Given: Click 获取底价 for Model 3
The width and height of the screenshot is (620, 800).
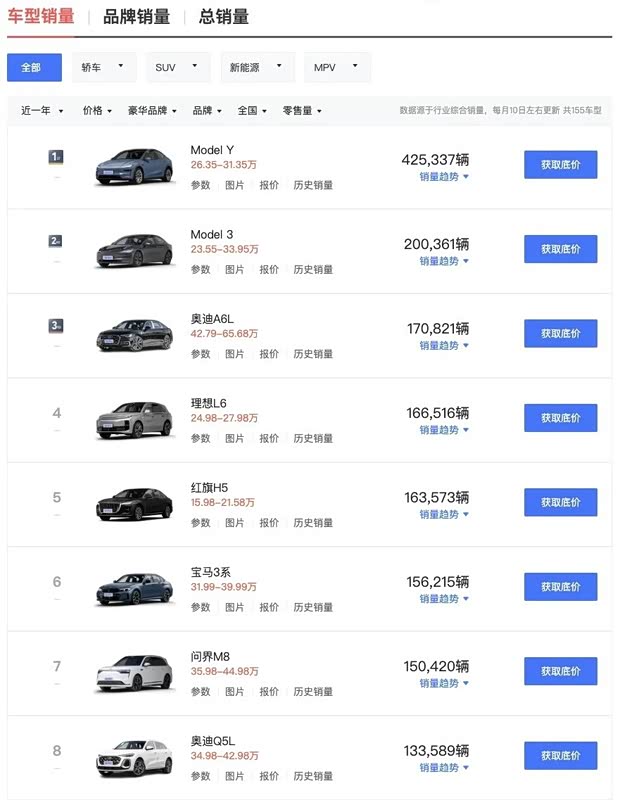Looking at the screenshot, I should pos(560,249).
